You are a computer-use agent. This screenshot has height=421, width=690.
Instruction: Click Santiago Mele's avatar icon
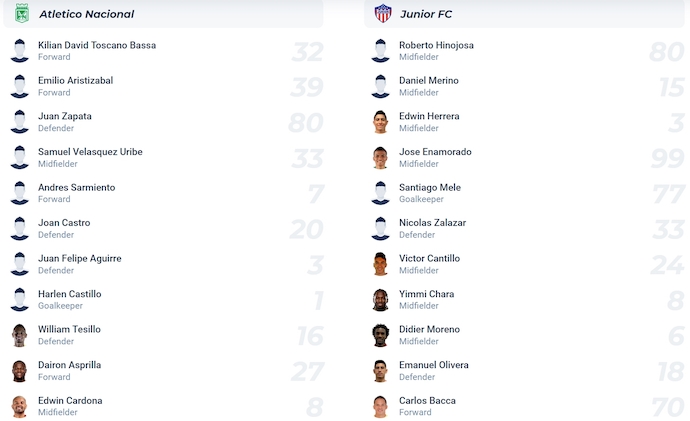[x=380, y=193]
